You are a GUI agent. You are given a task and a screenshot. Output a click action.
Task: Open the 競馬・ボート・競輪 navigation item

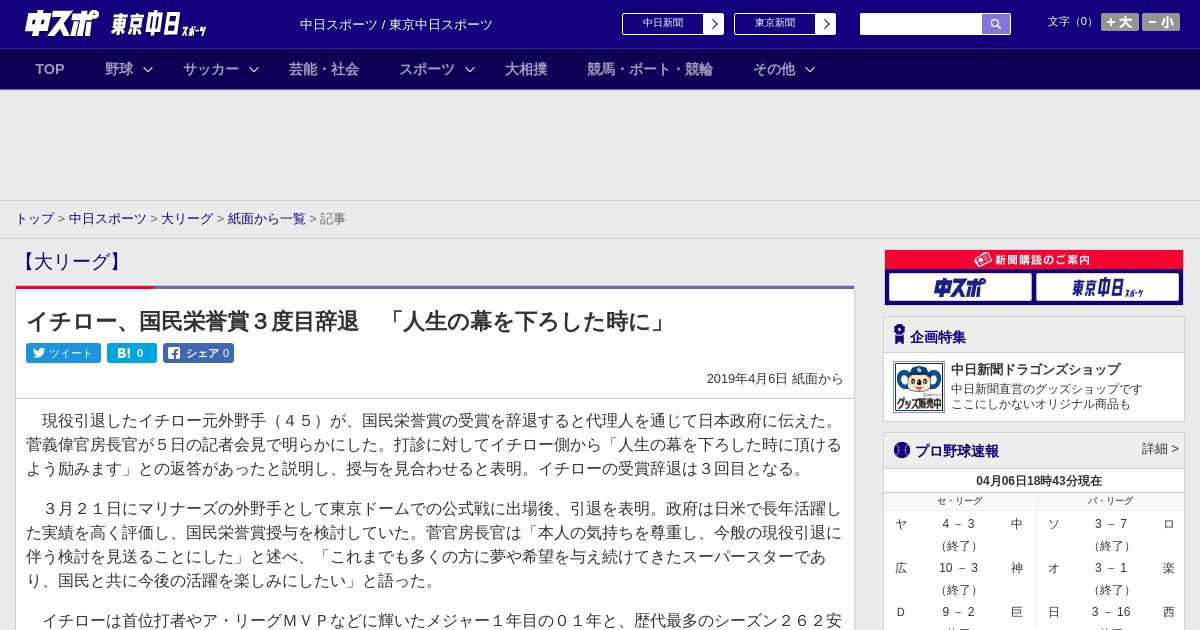pyautogui.click(x=650, y=69)
